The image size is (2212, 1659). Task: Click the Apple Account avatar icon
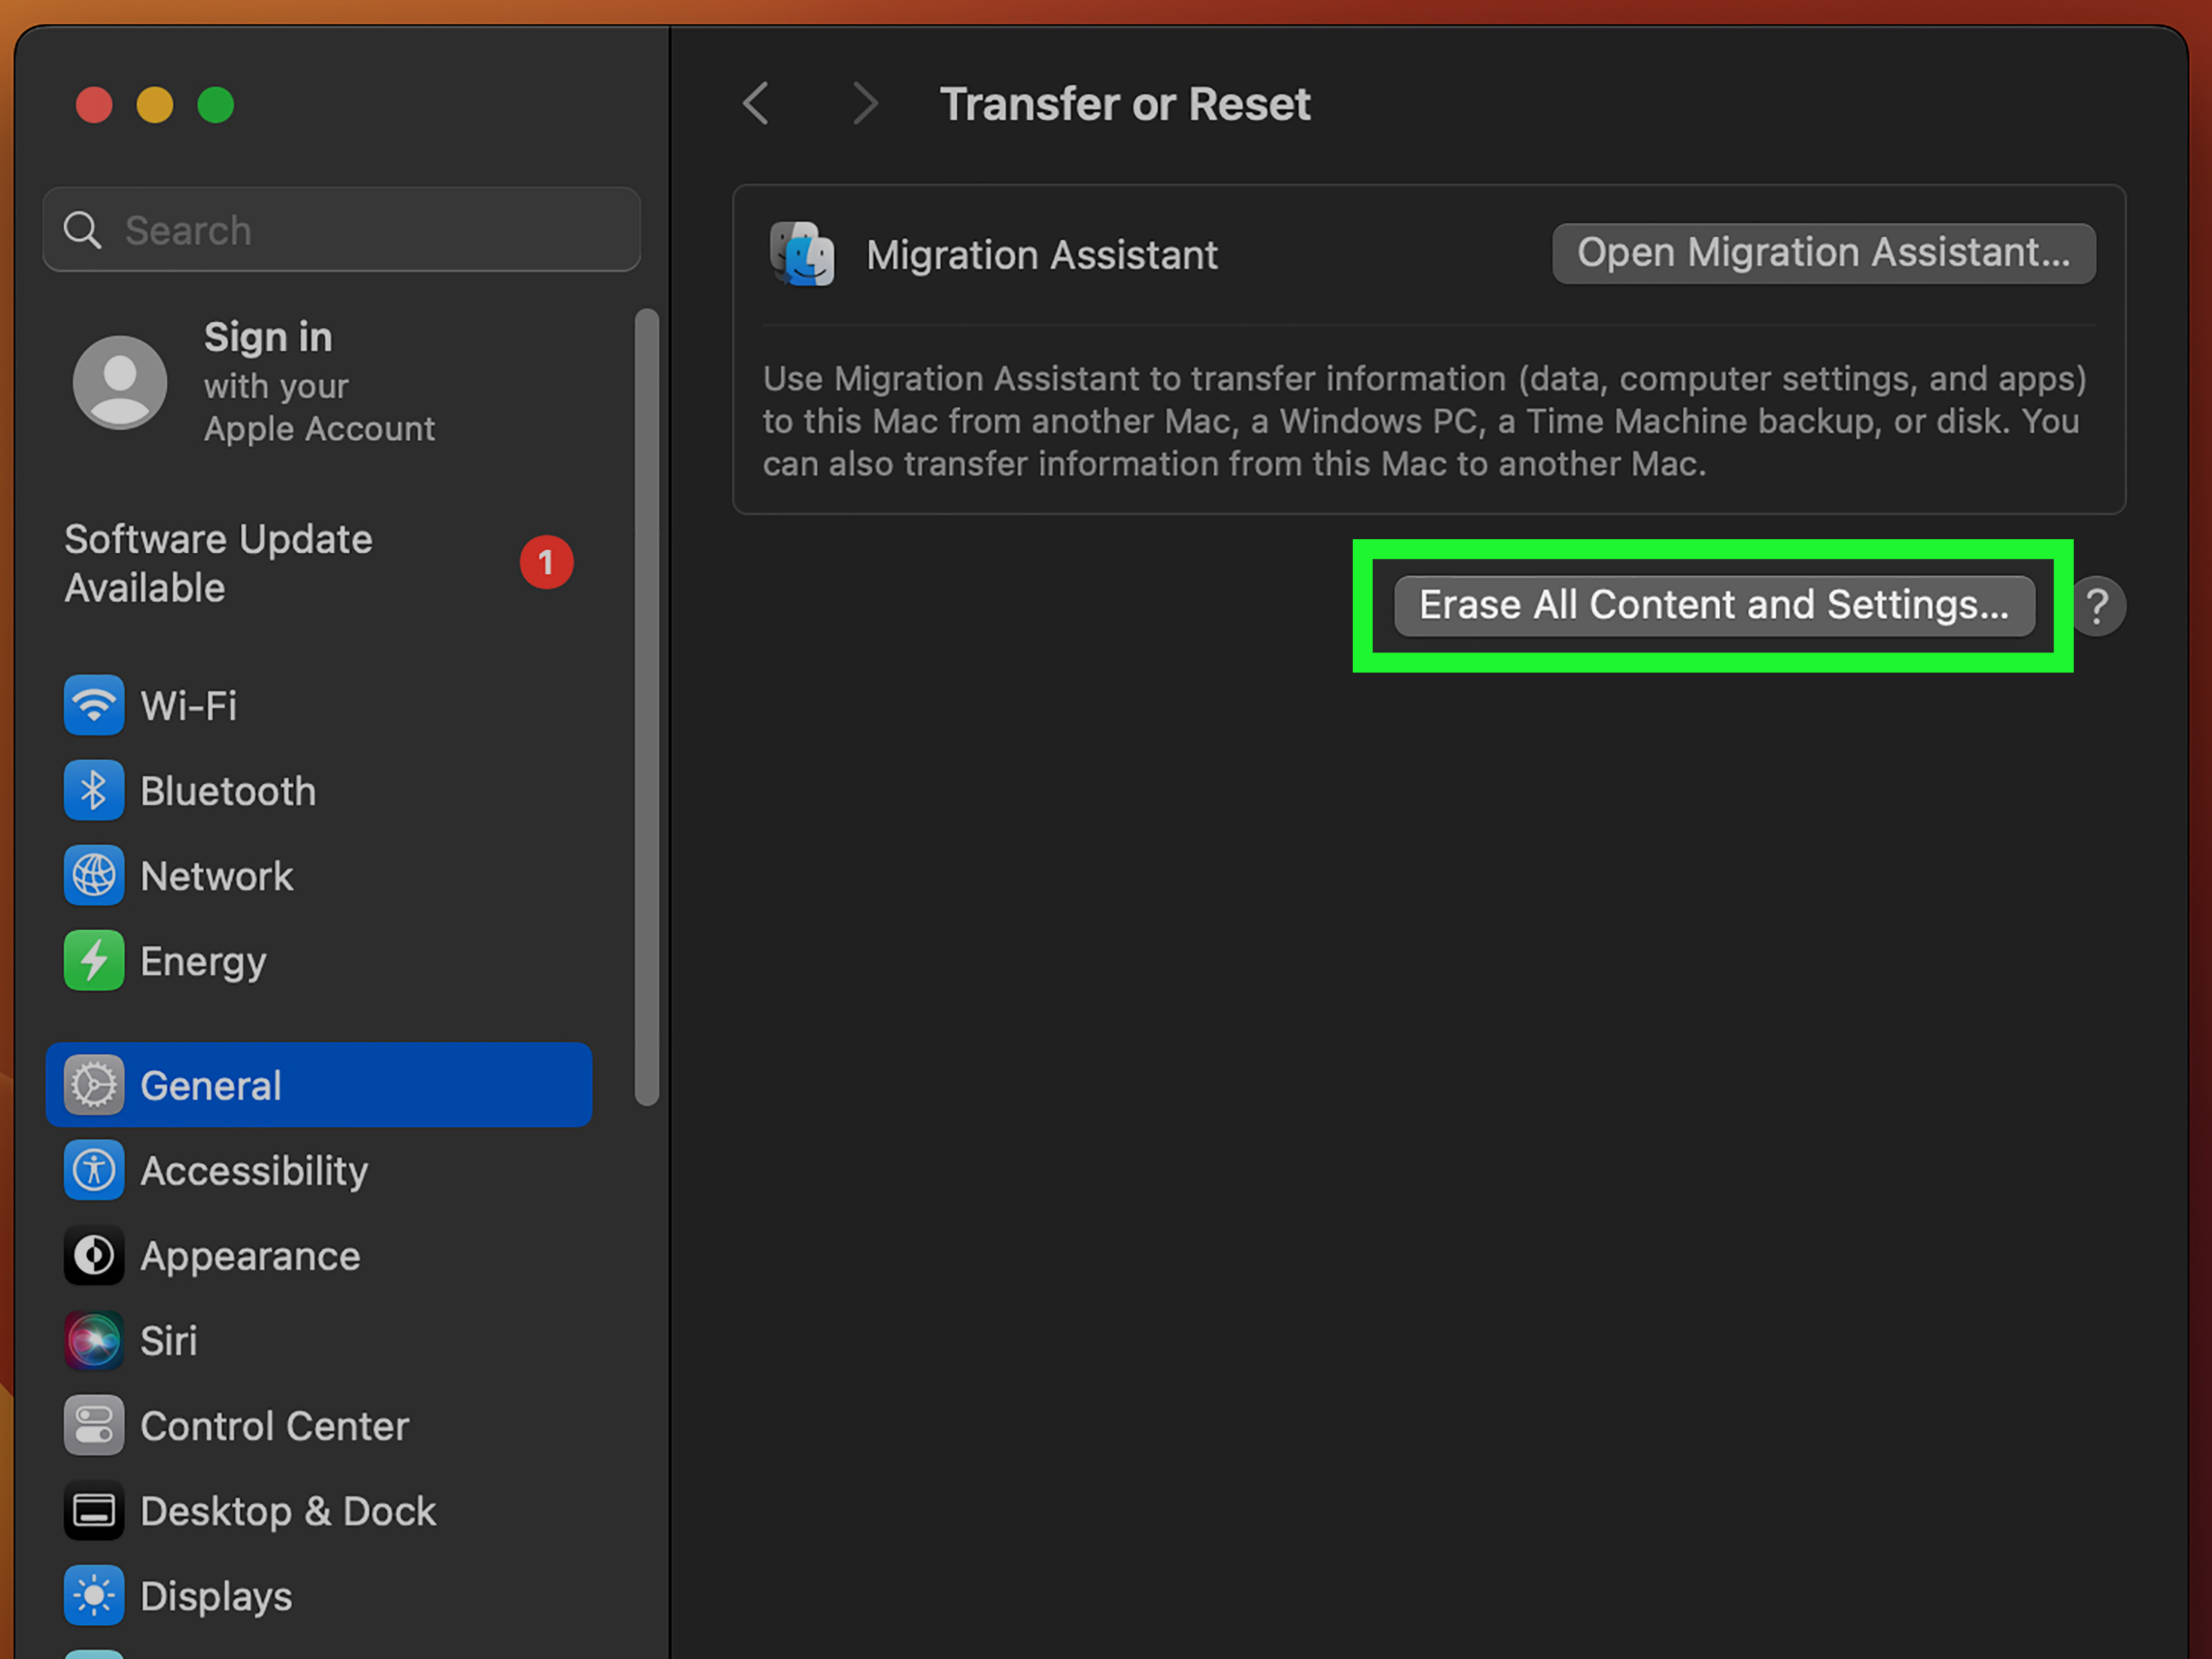coord(120,382)
